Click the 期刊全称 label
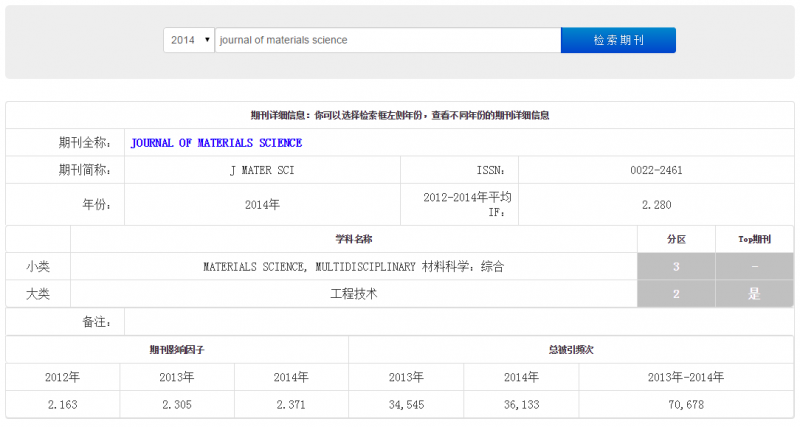The height and width of the screenshot is (427, 800). (85, 142)
